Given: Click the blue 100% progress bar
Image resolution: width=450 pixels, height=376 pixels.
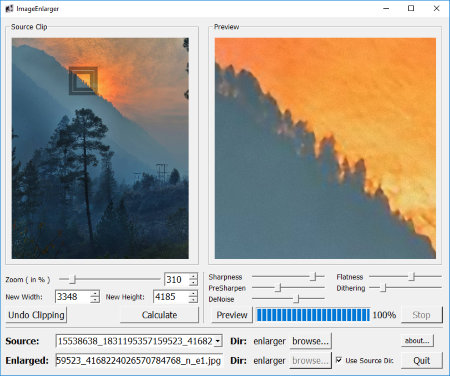Looking at the screenshot, I should tap(313, 315).
